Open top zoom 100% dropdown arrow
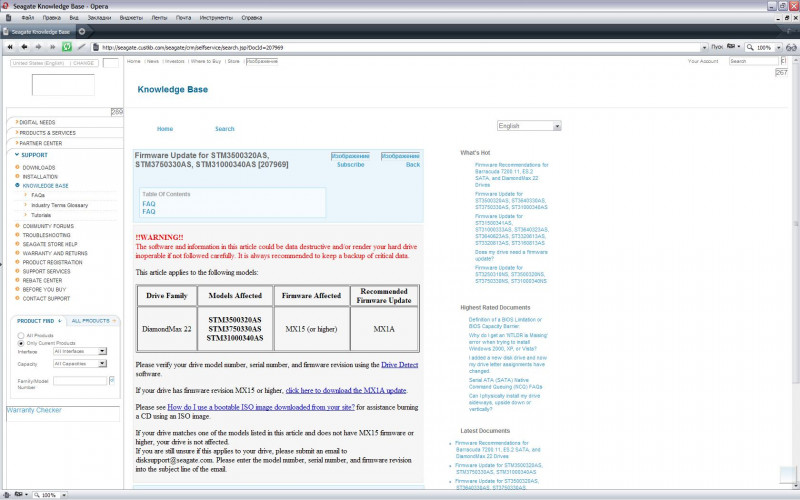The image size is (800, 500). (x=779, y=47)
